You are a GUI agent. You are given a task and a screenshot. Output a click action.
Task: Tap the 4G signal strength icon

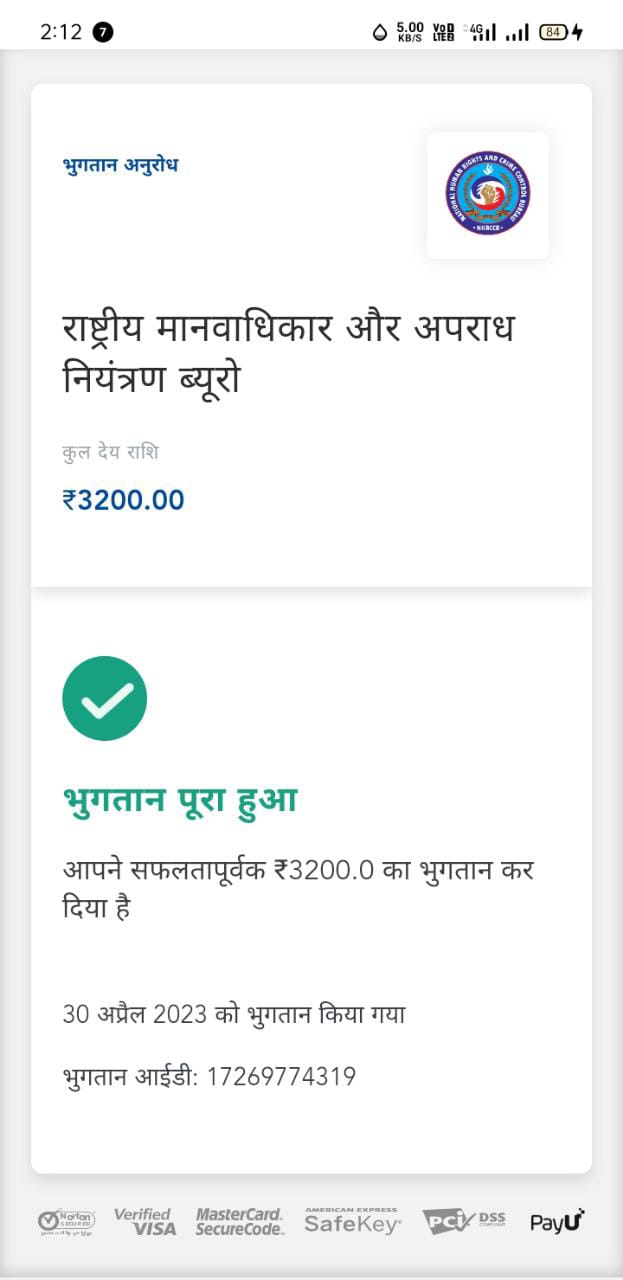[x=483, y=32]
